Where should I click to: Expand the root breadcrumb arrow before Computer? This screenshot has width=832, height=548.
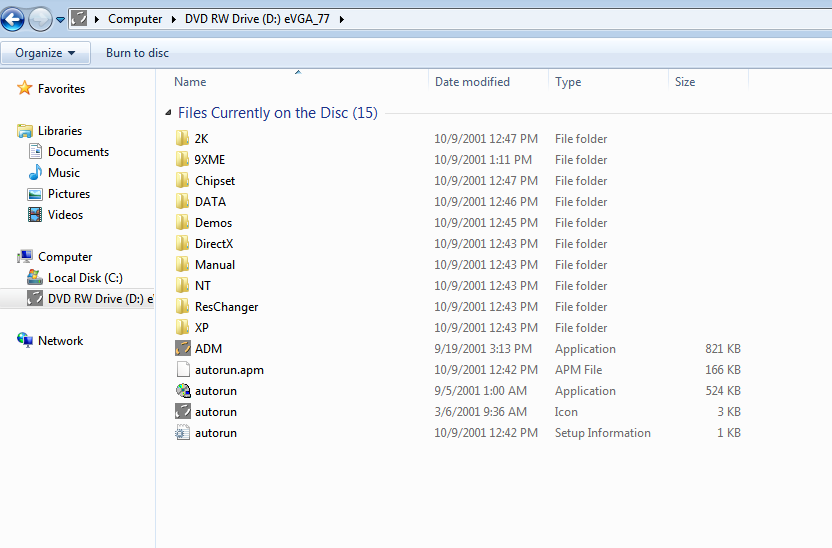tap(97, 19)
